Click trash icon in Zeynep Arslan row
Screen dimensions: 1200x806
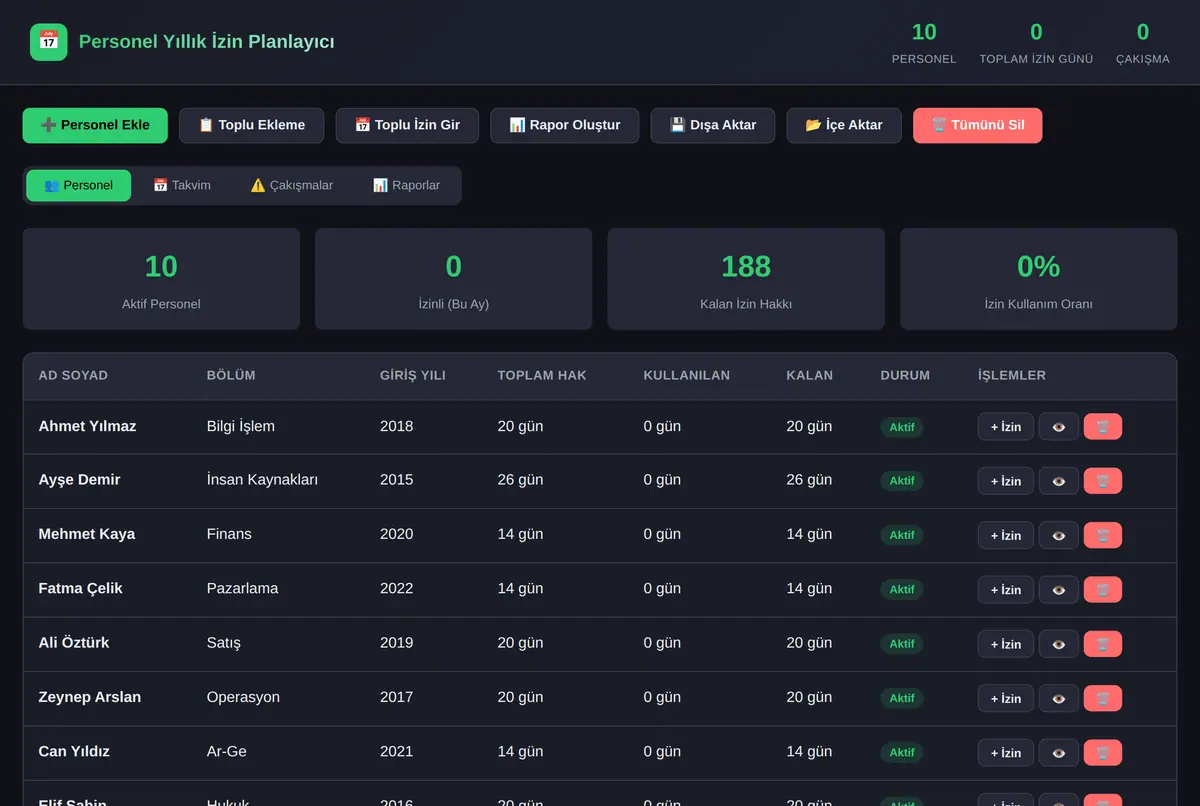pos(1103,698)
